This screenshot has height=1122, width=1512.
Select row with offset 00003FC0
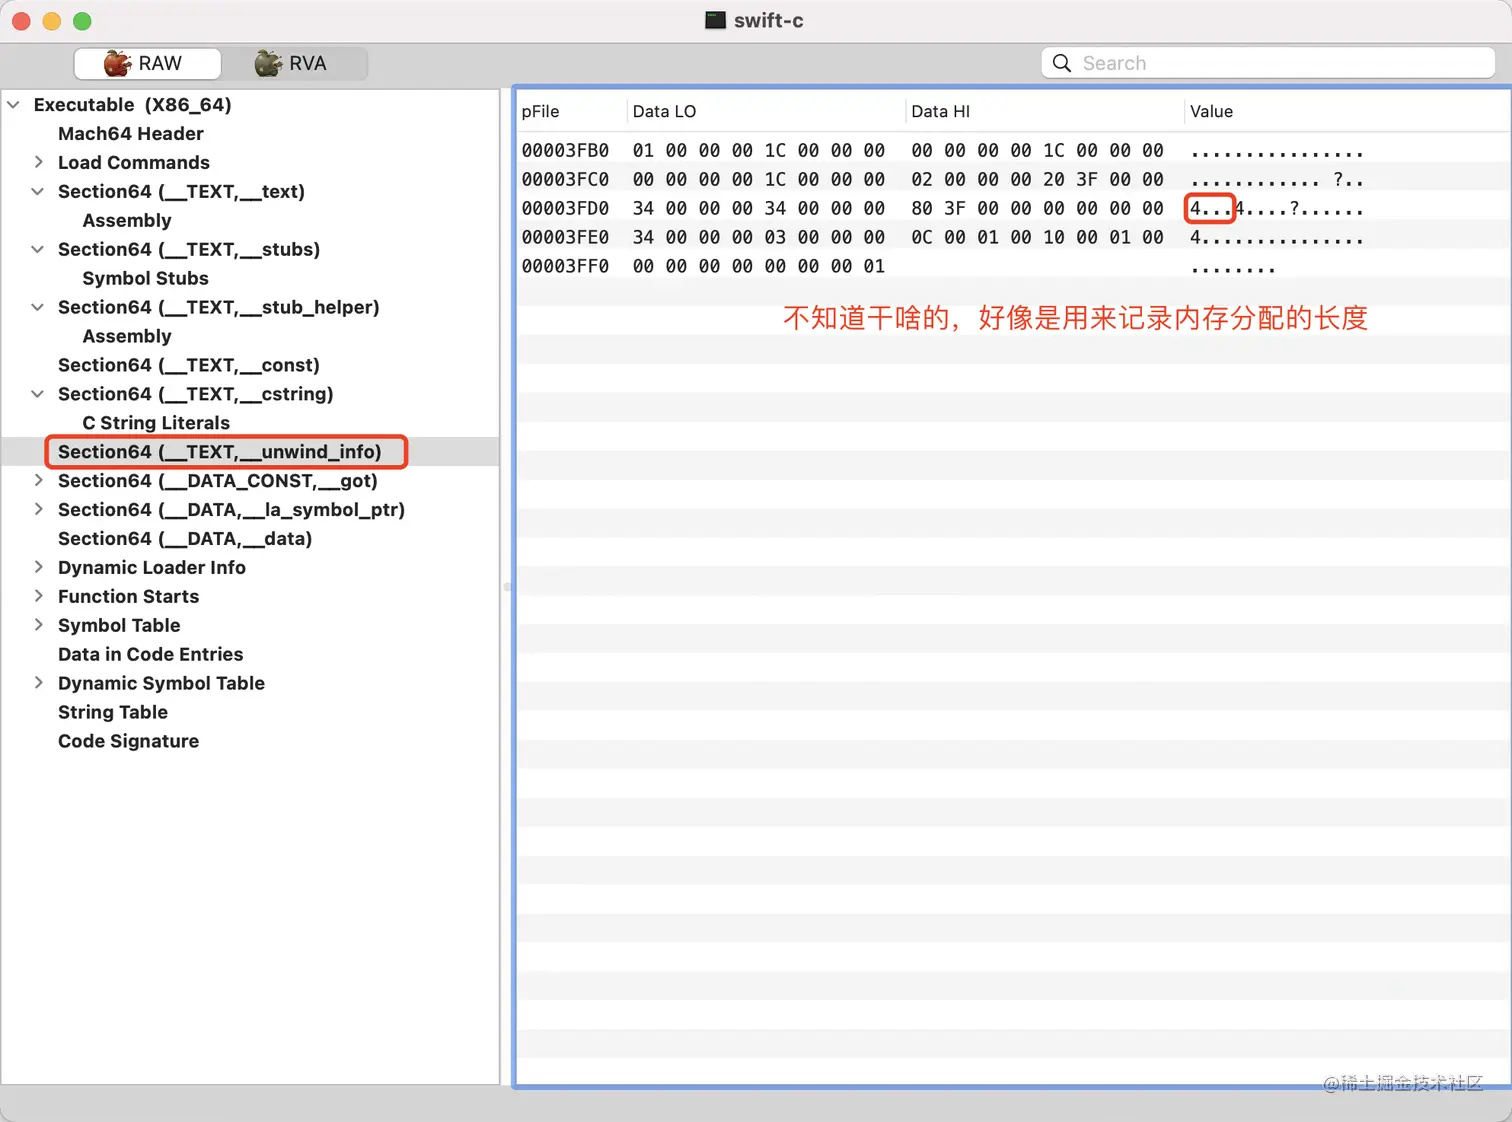(x=1012, y=180)
